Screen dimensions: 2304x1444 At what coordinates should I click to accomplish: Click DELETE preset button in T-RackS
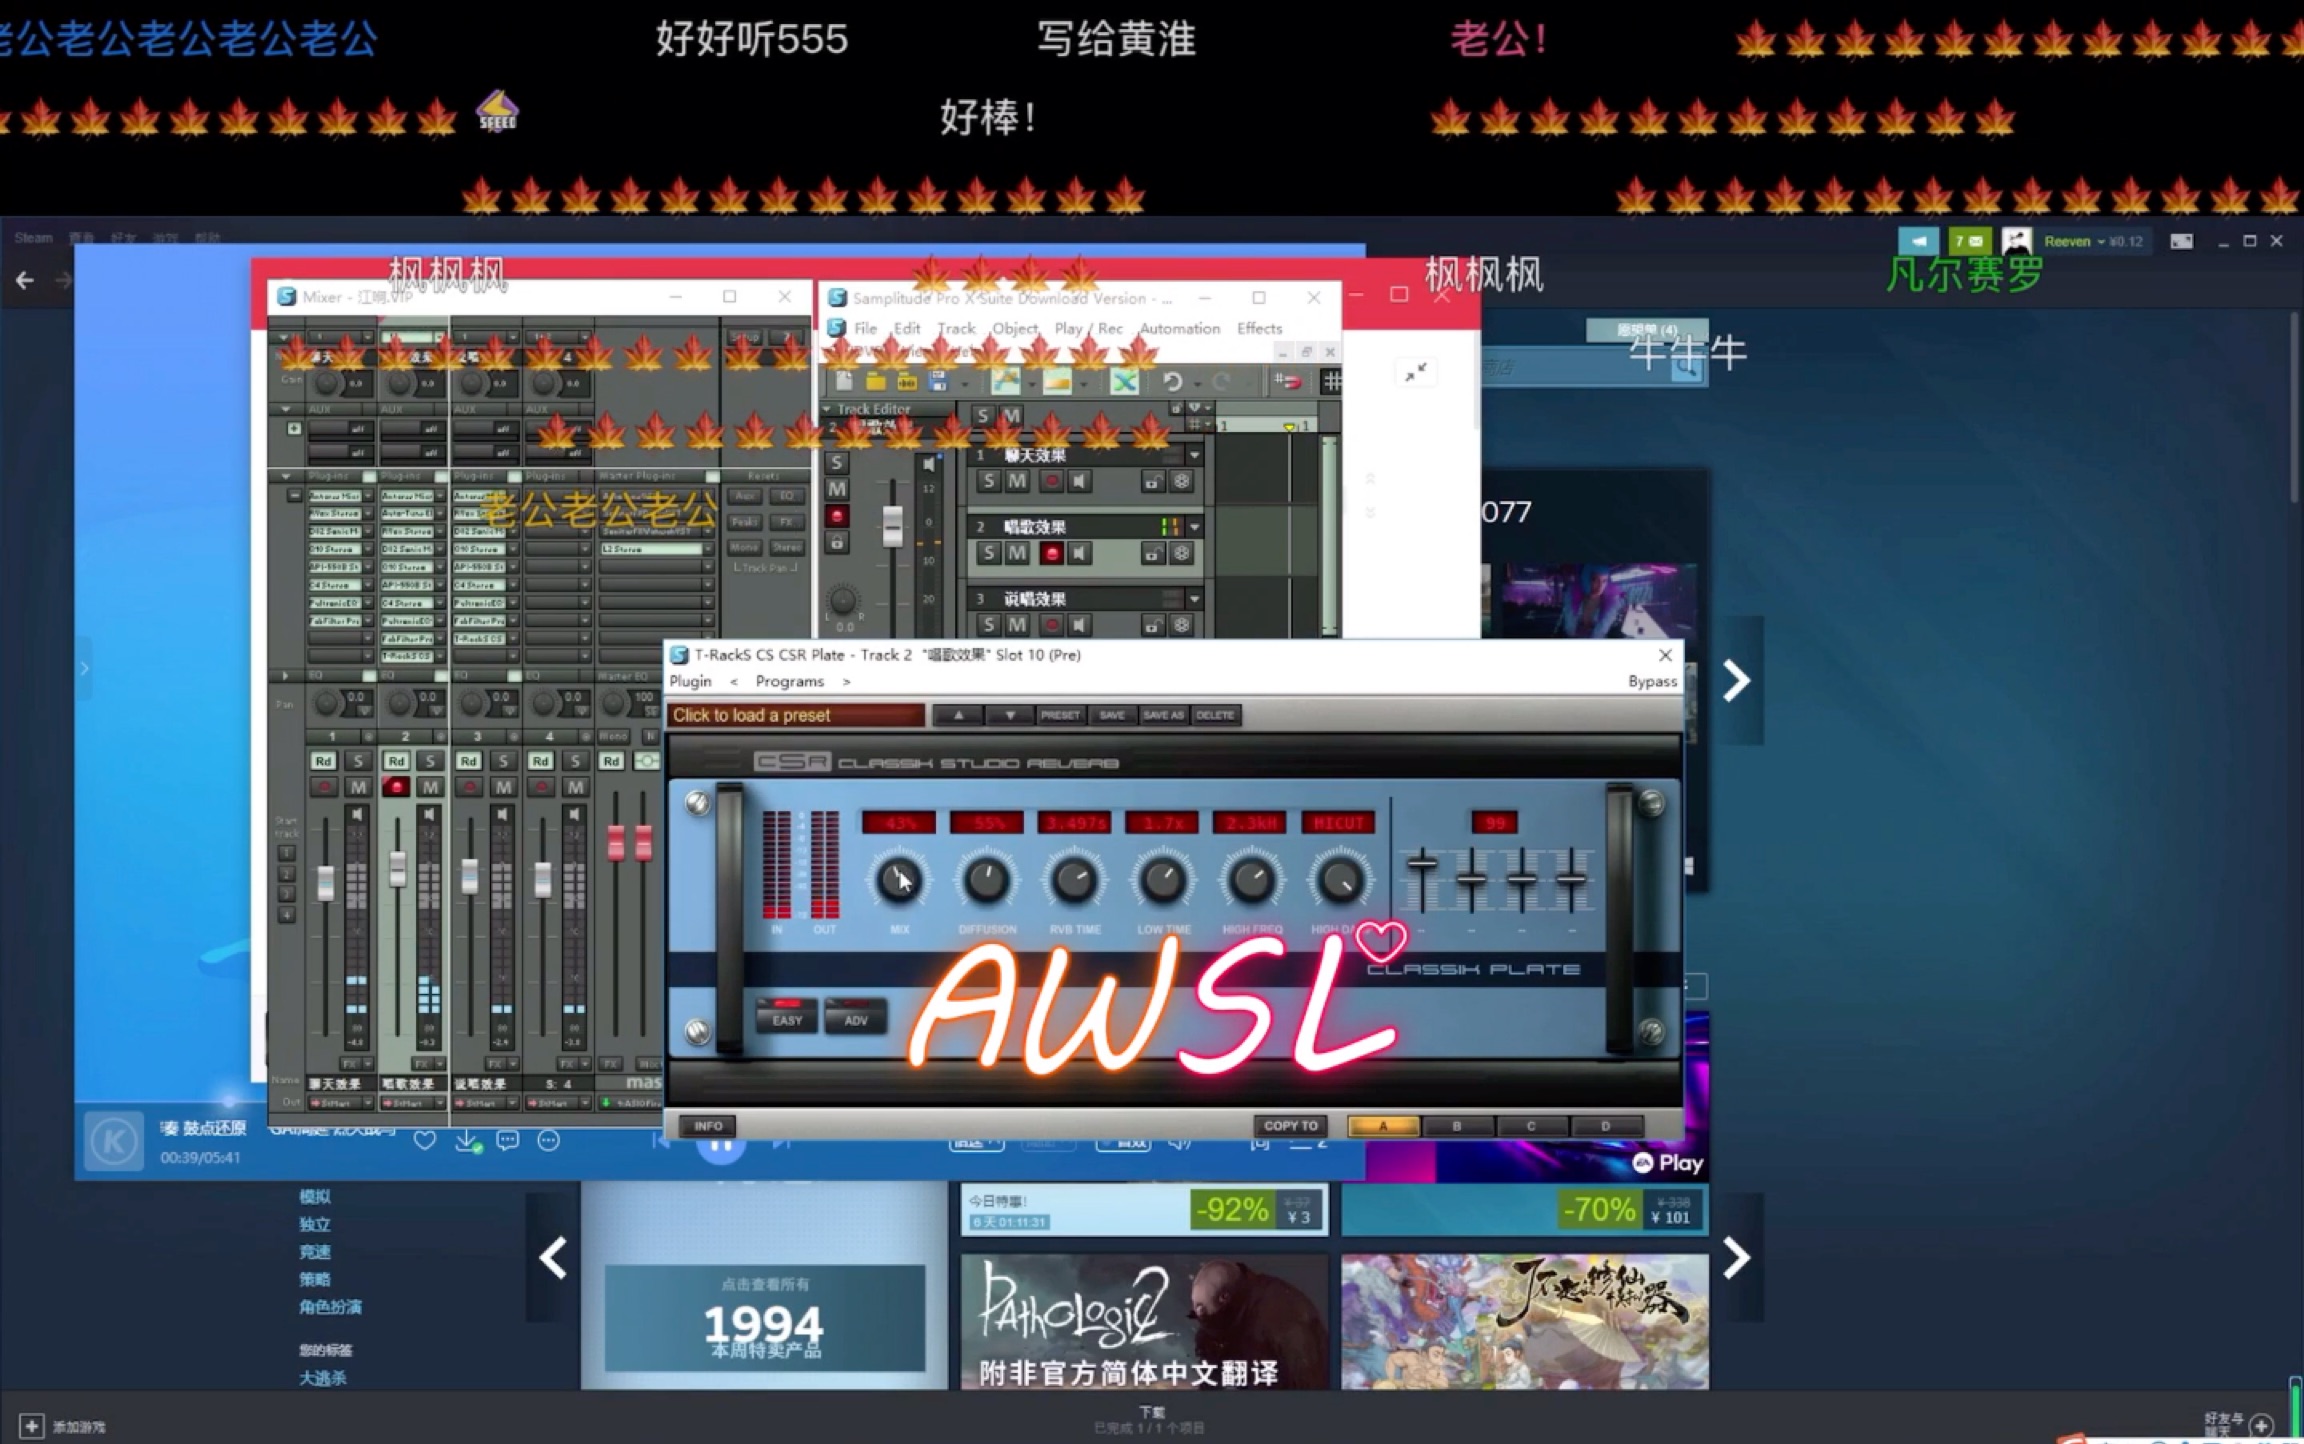1215,715
